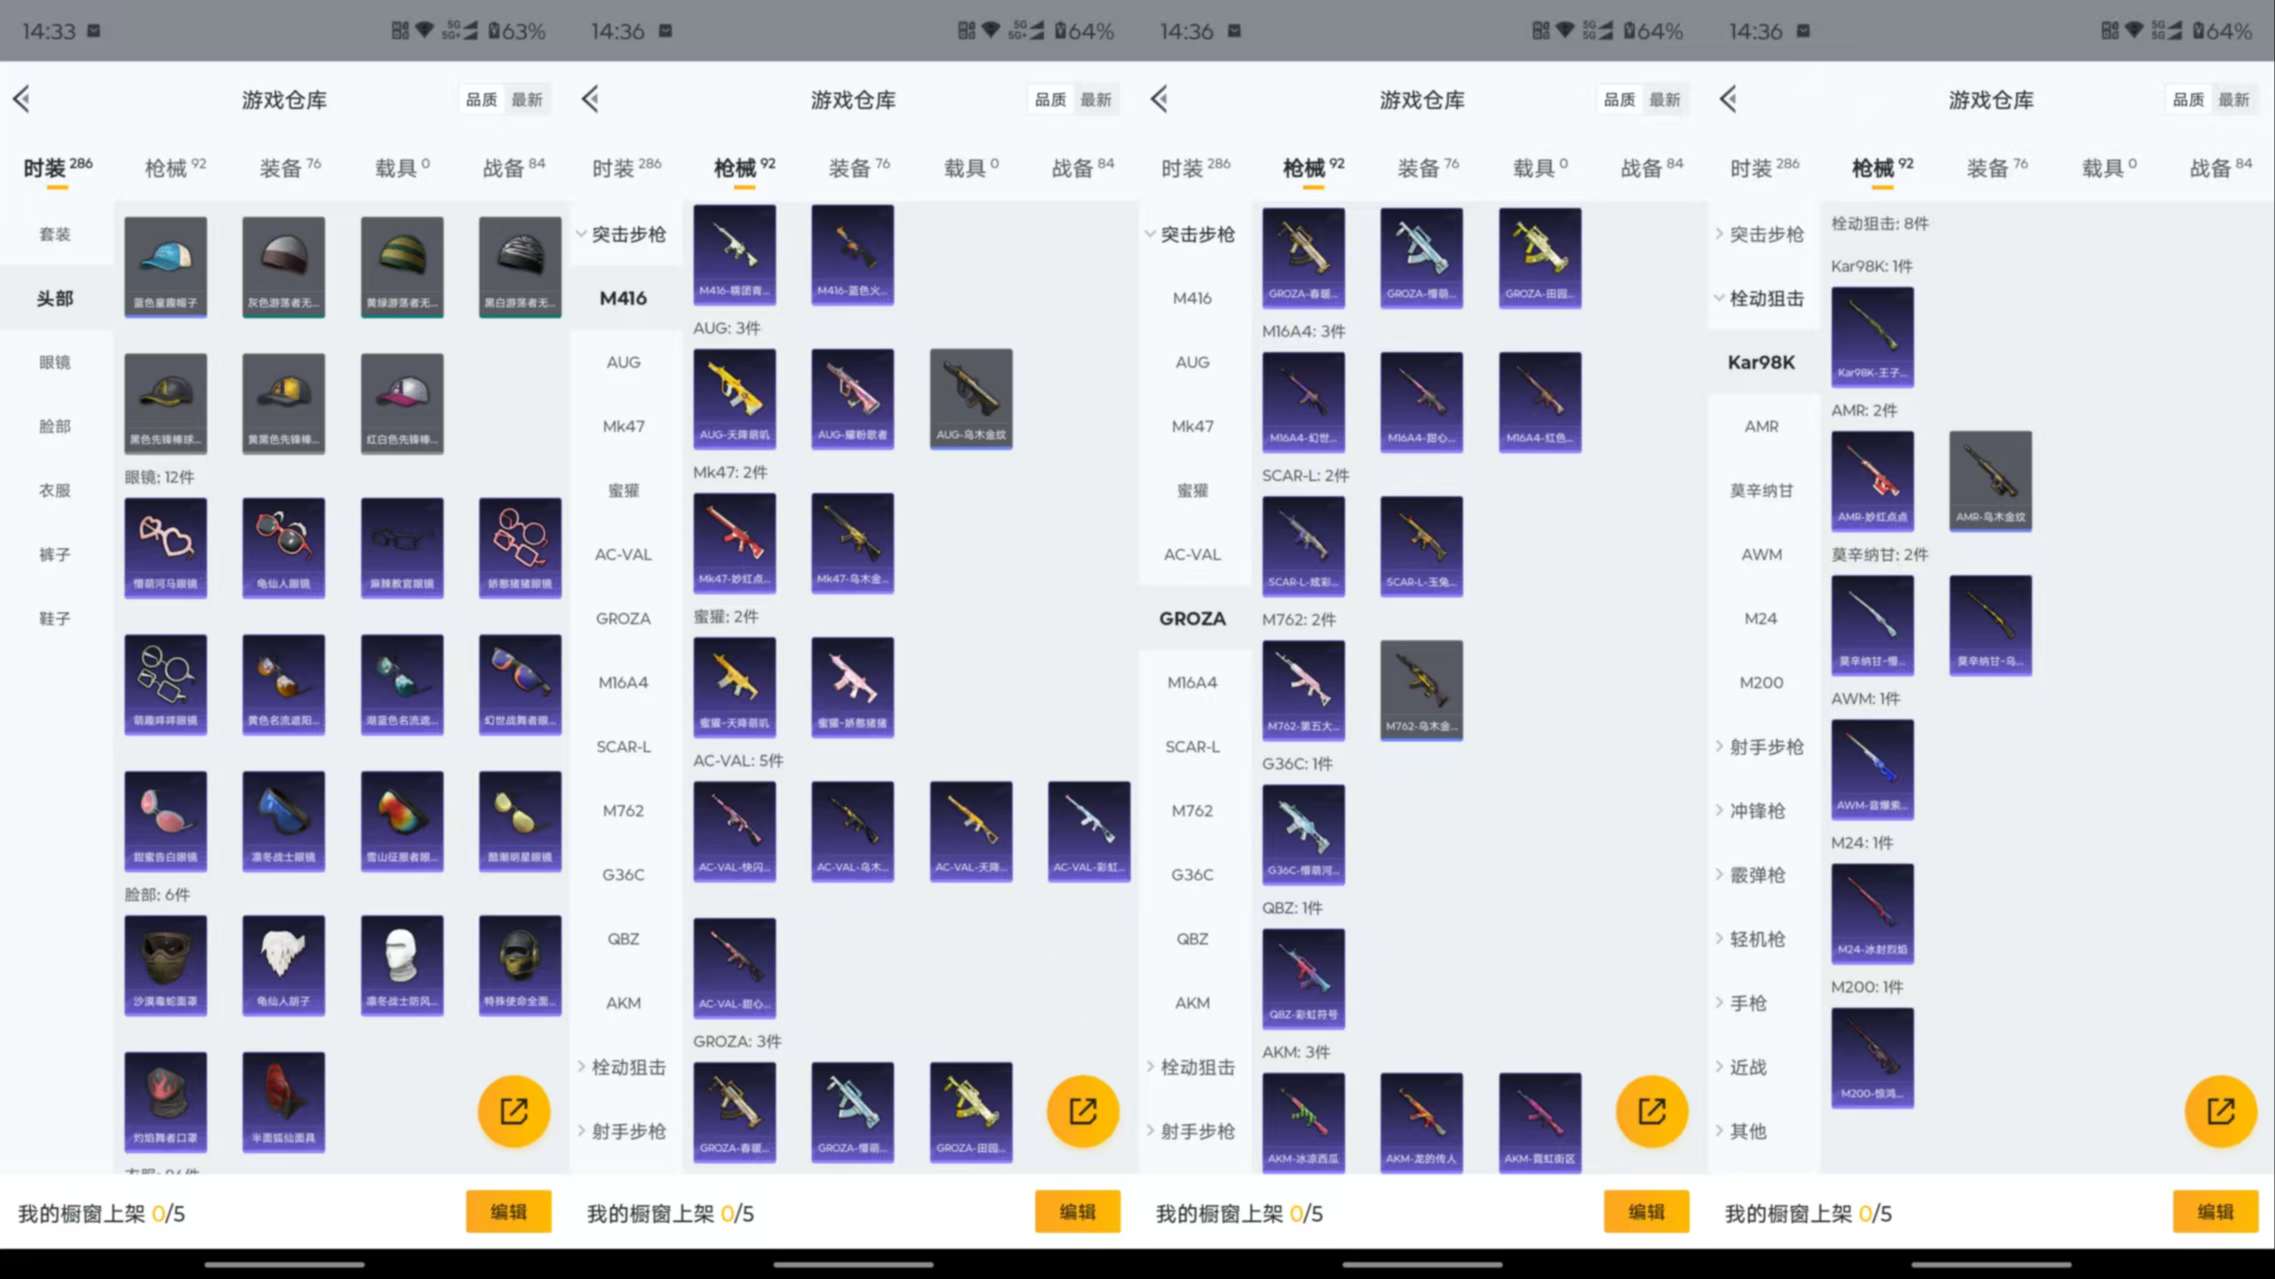Select the 龟仙人眼镜 glasses item
2275x1279 pixels.
[283, 547]
